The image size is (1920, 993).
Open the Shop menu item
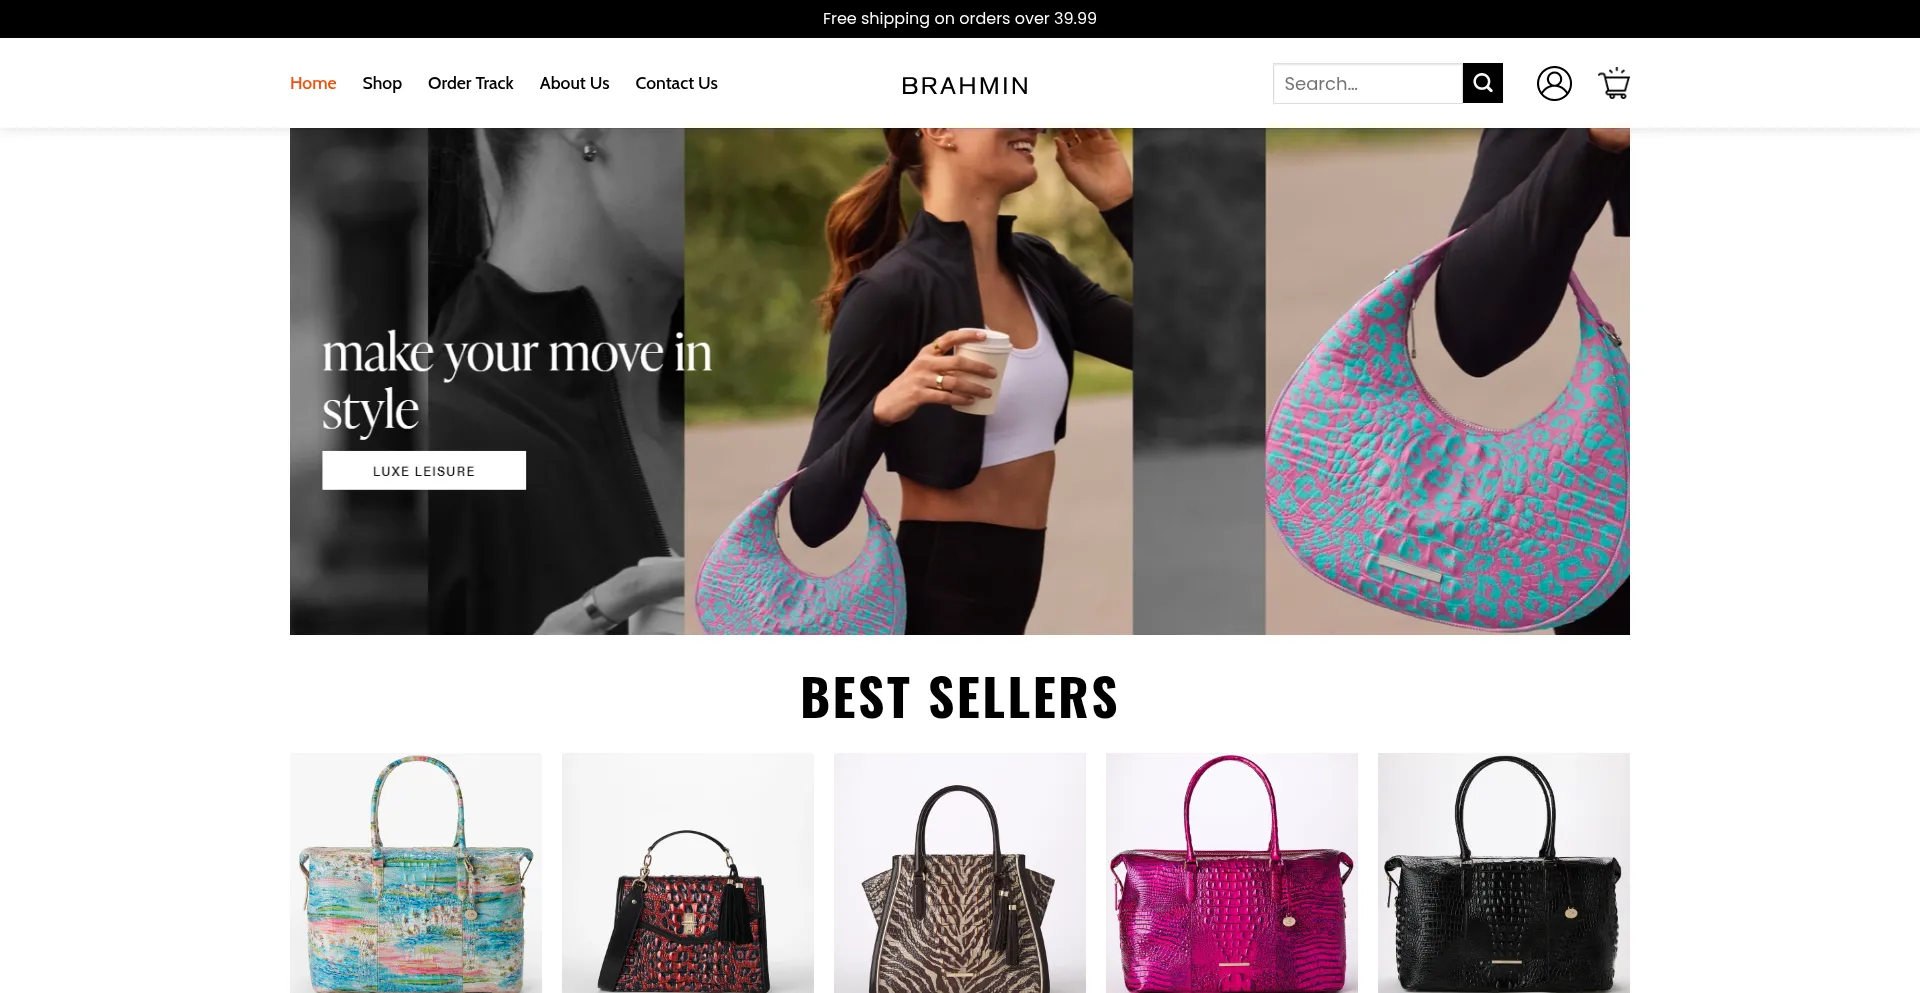pyautogui.click(x=382, y=83)
